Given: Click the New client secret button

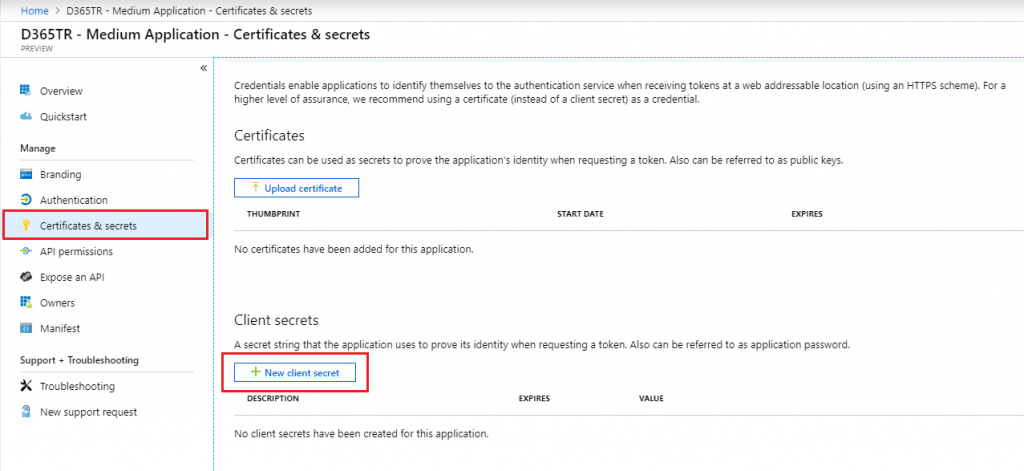Looking at the screenshot, I should point(295,372).
